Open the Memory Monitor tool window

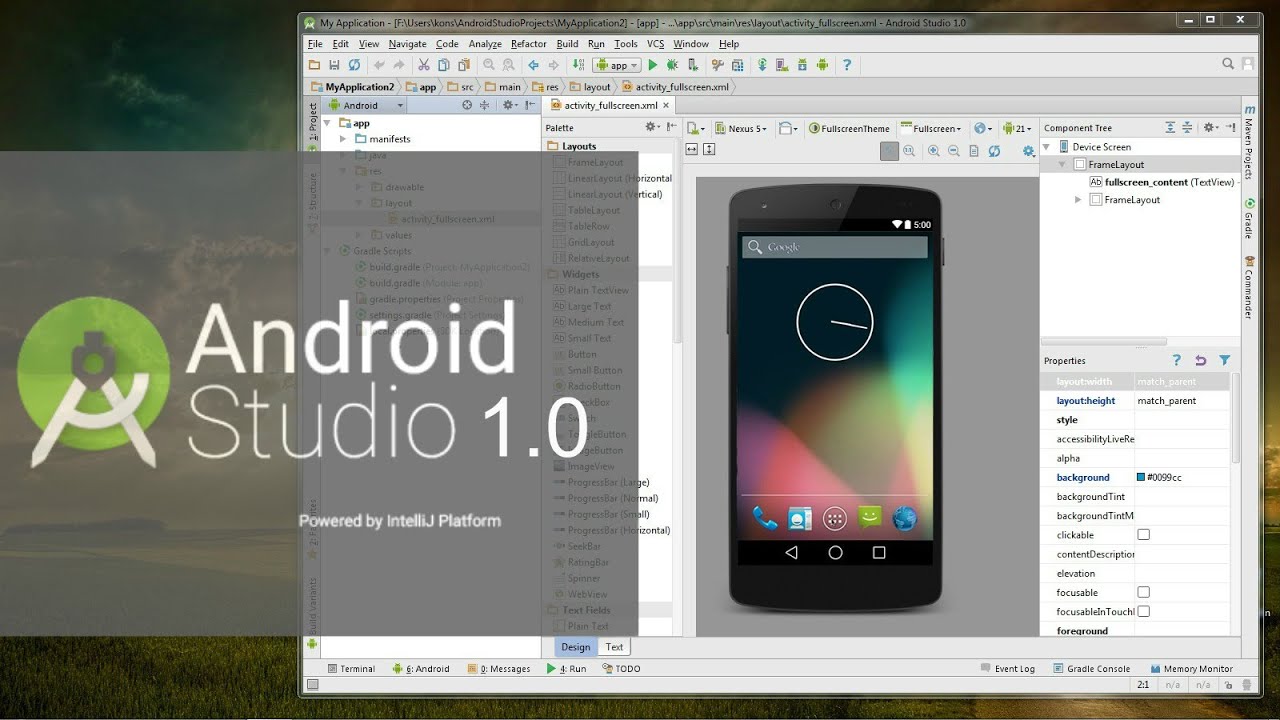[x=1192, y=669]
